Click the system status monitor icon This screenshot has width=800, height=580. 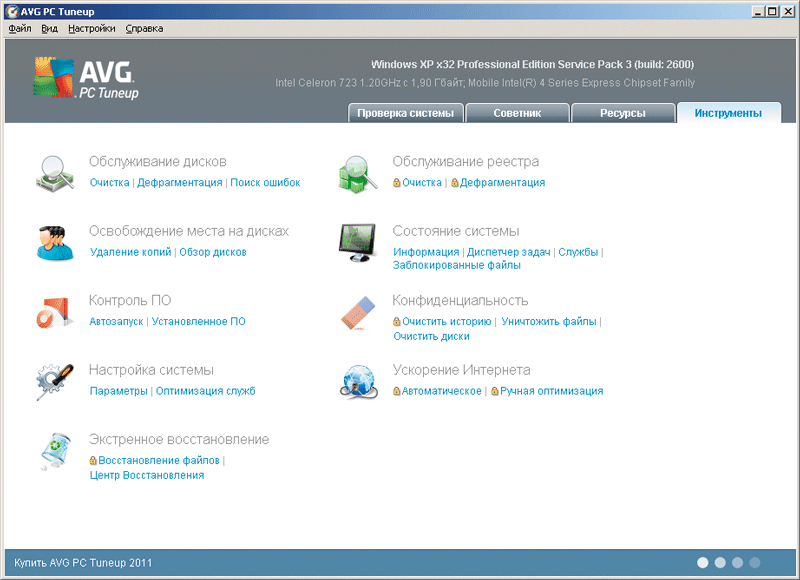(x=357, y=243)
